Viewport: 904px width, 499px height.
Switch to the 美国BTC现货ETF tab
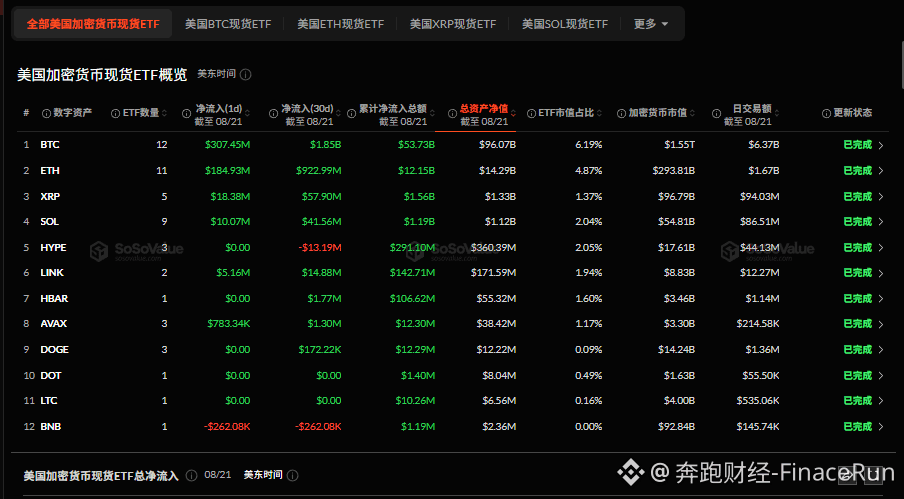click(228, 24)
